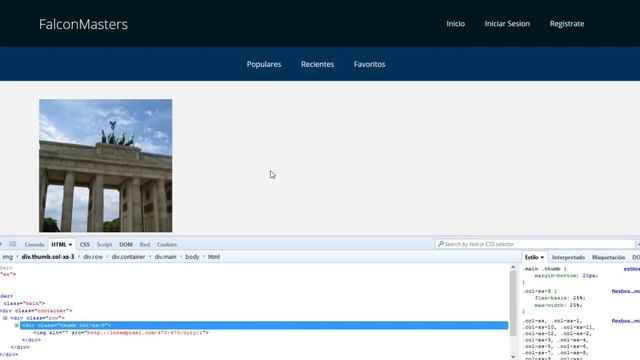Open the Registrate link
The image size is (640, 360).
567,24
